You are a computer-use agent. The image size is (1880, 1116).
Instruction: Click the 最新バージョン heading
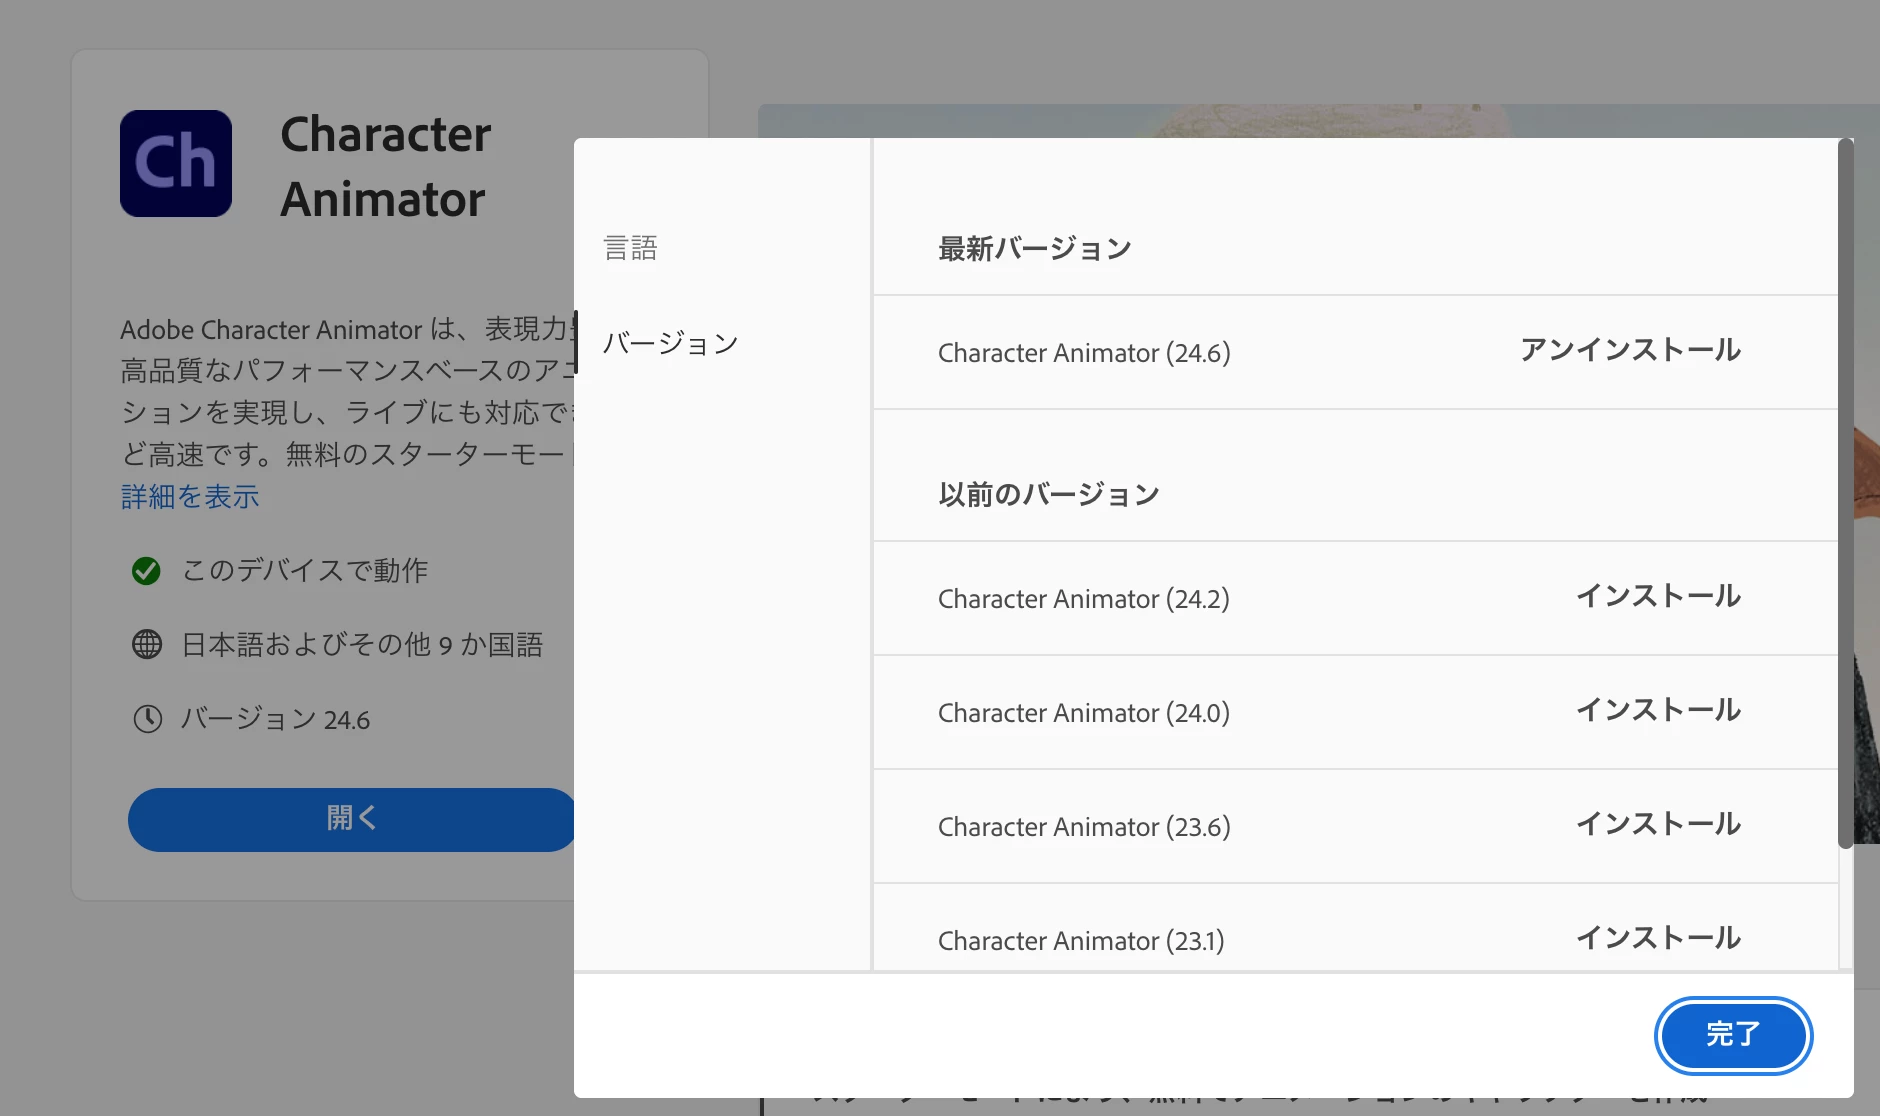[x=1035, y=249]
